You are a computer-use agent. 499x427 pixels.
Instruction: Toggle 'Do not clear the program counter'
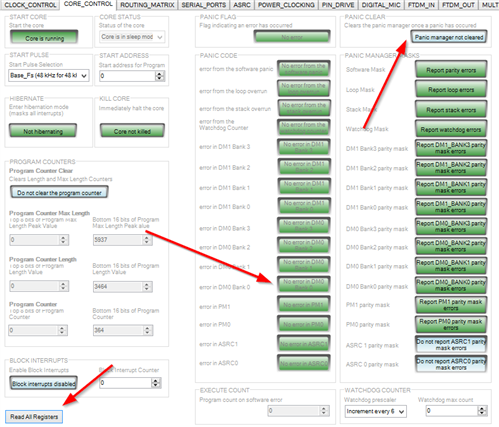(59, 192)
